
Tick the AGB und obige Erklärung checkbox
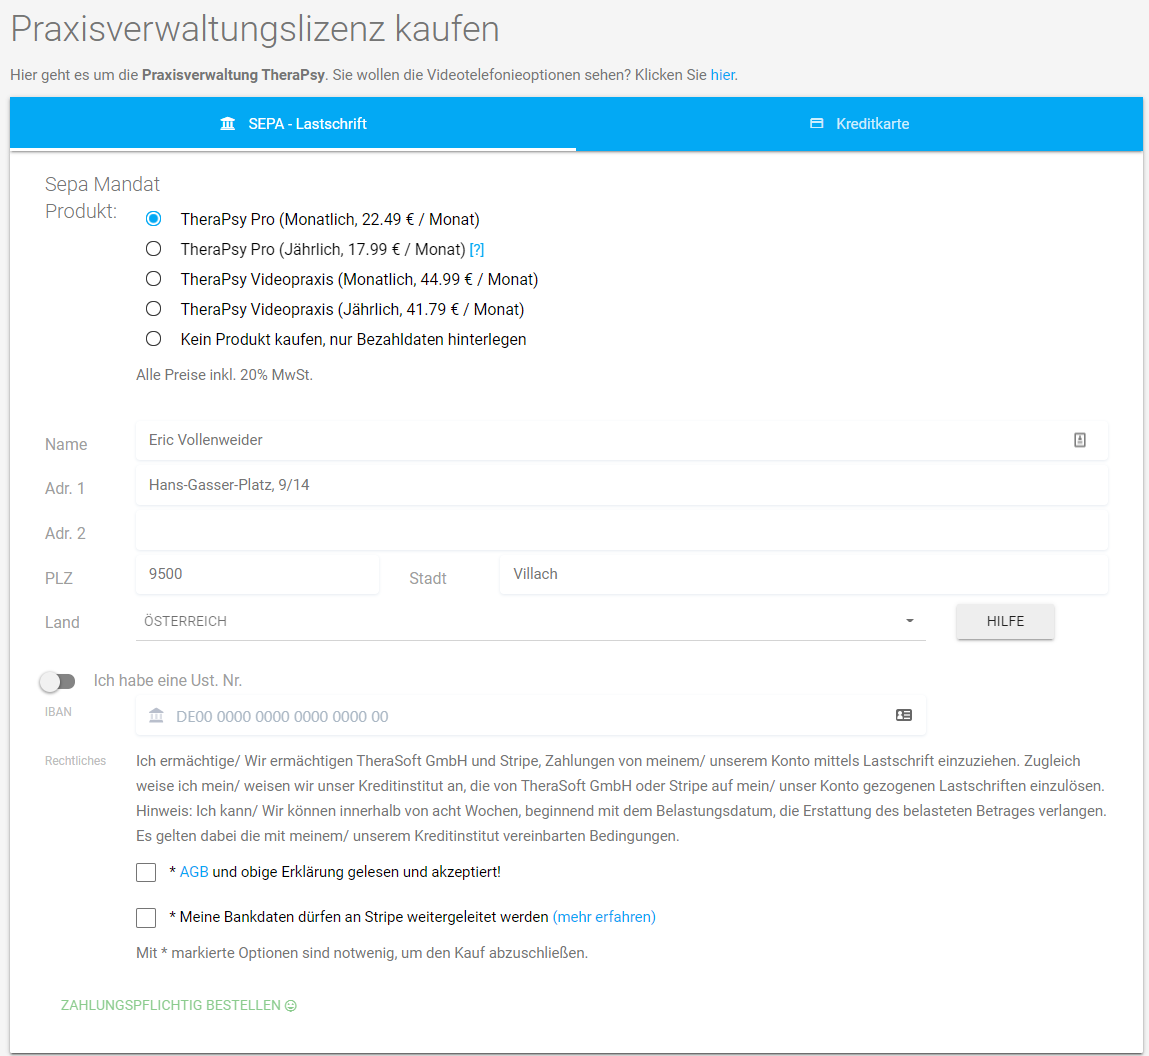146,872
